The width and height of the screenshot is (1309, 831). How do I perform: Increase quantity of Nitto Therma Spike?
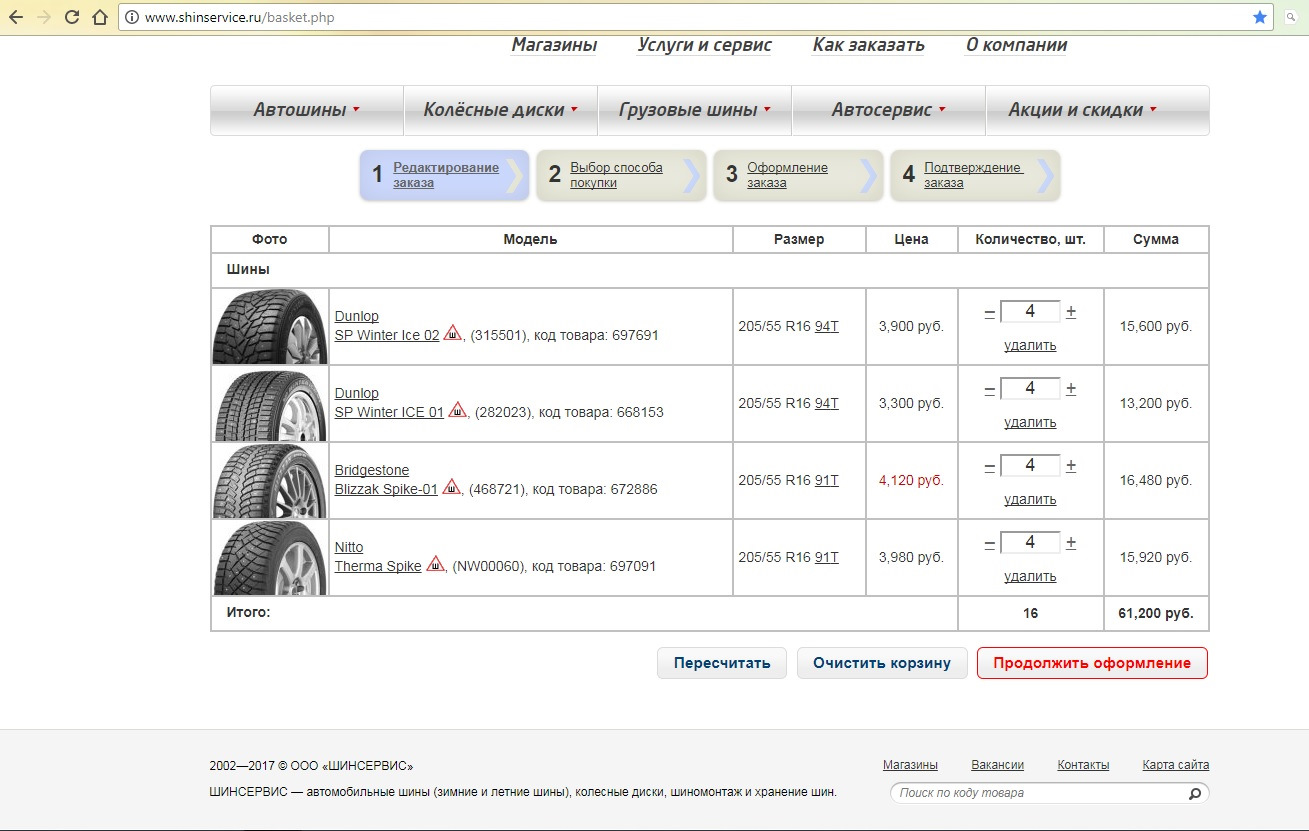(1071, 543)
